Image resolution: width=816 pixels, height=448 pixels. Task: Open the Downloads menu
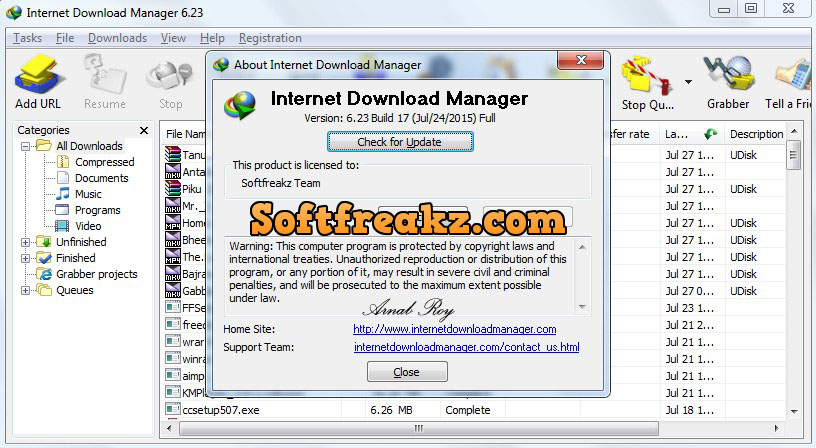pos(117,38)
